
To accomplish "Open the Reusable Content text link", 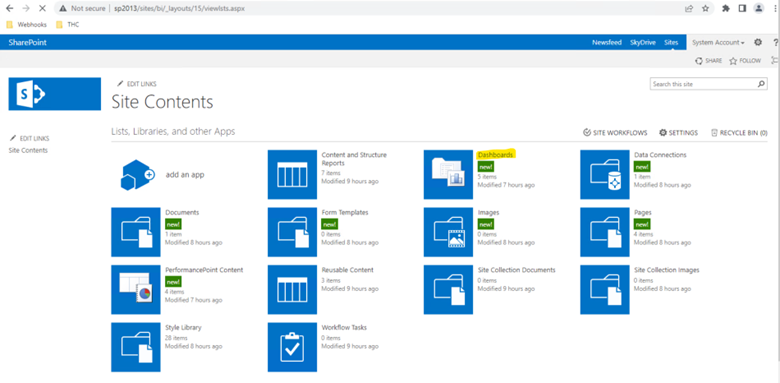I will pos(347,270).
